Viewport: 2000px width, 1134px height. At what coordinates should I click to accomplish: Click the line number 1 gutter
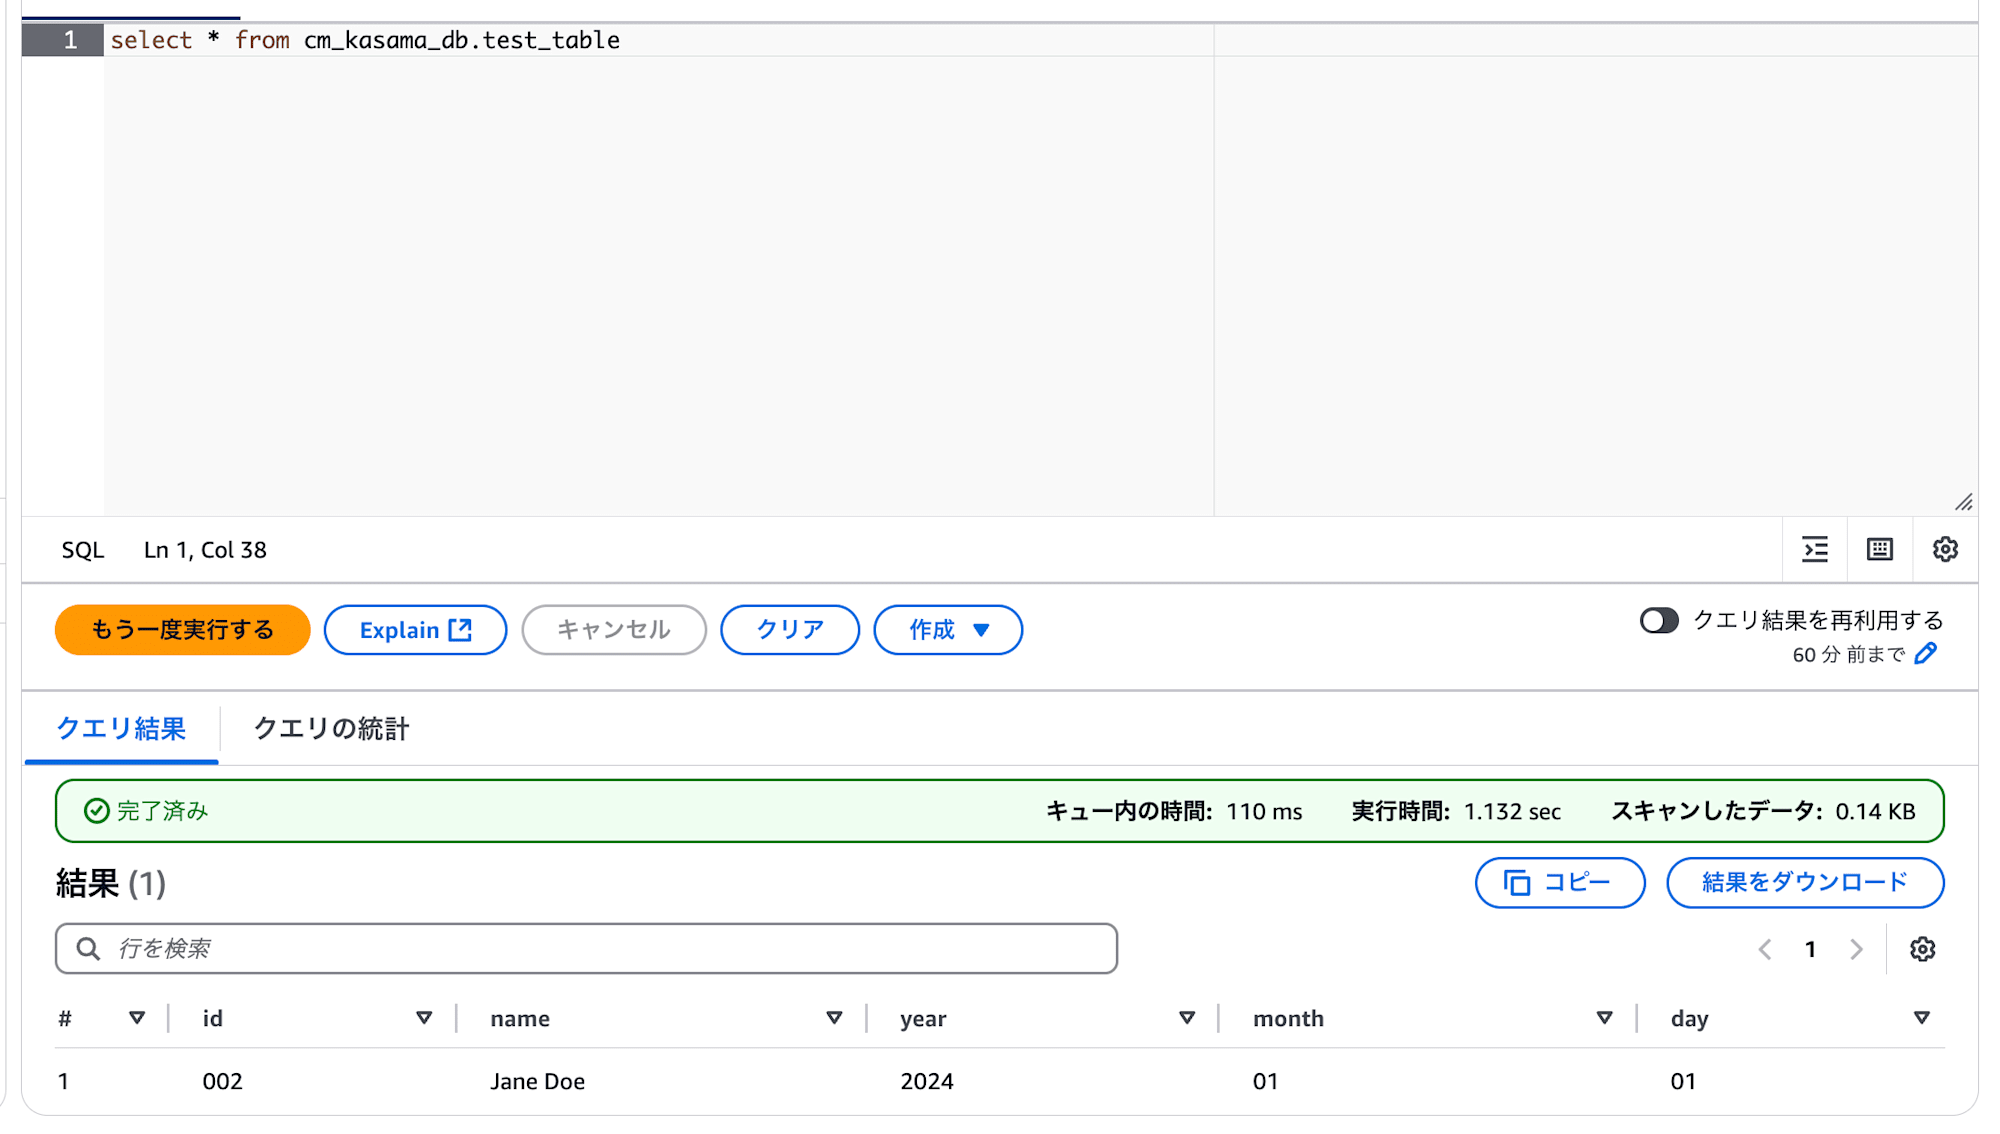(63, 40)
